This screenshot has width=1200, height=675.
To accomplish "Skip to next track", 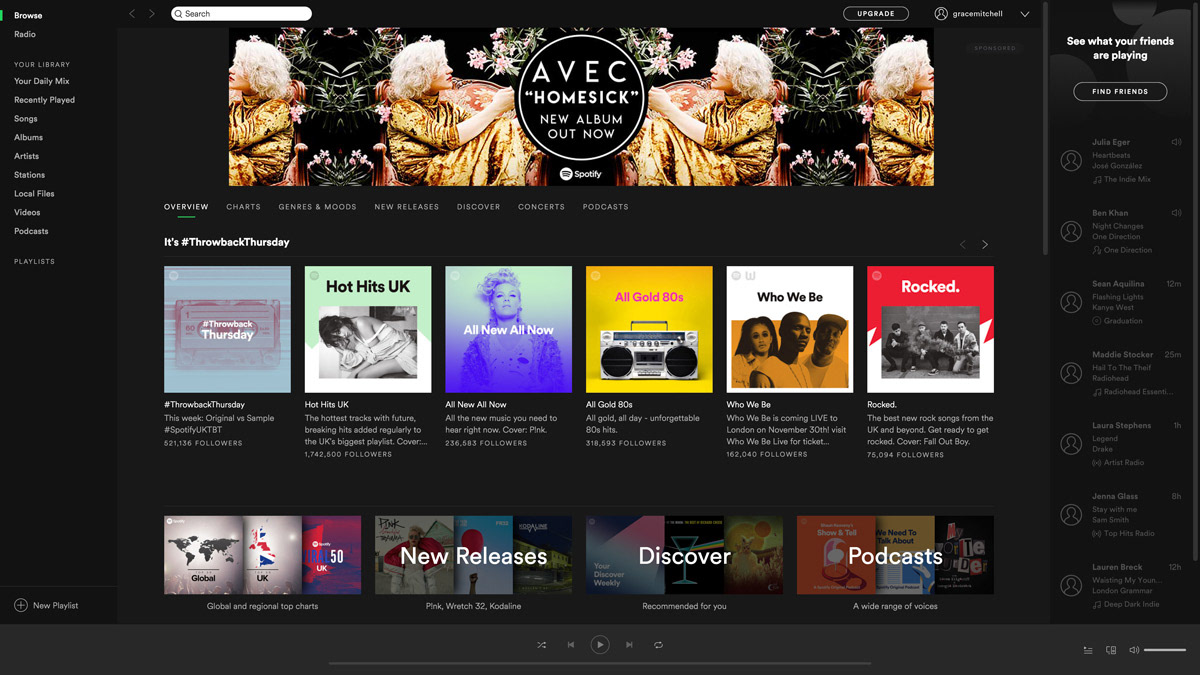I will pyautogui.click(x=629, y=645).
